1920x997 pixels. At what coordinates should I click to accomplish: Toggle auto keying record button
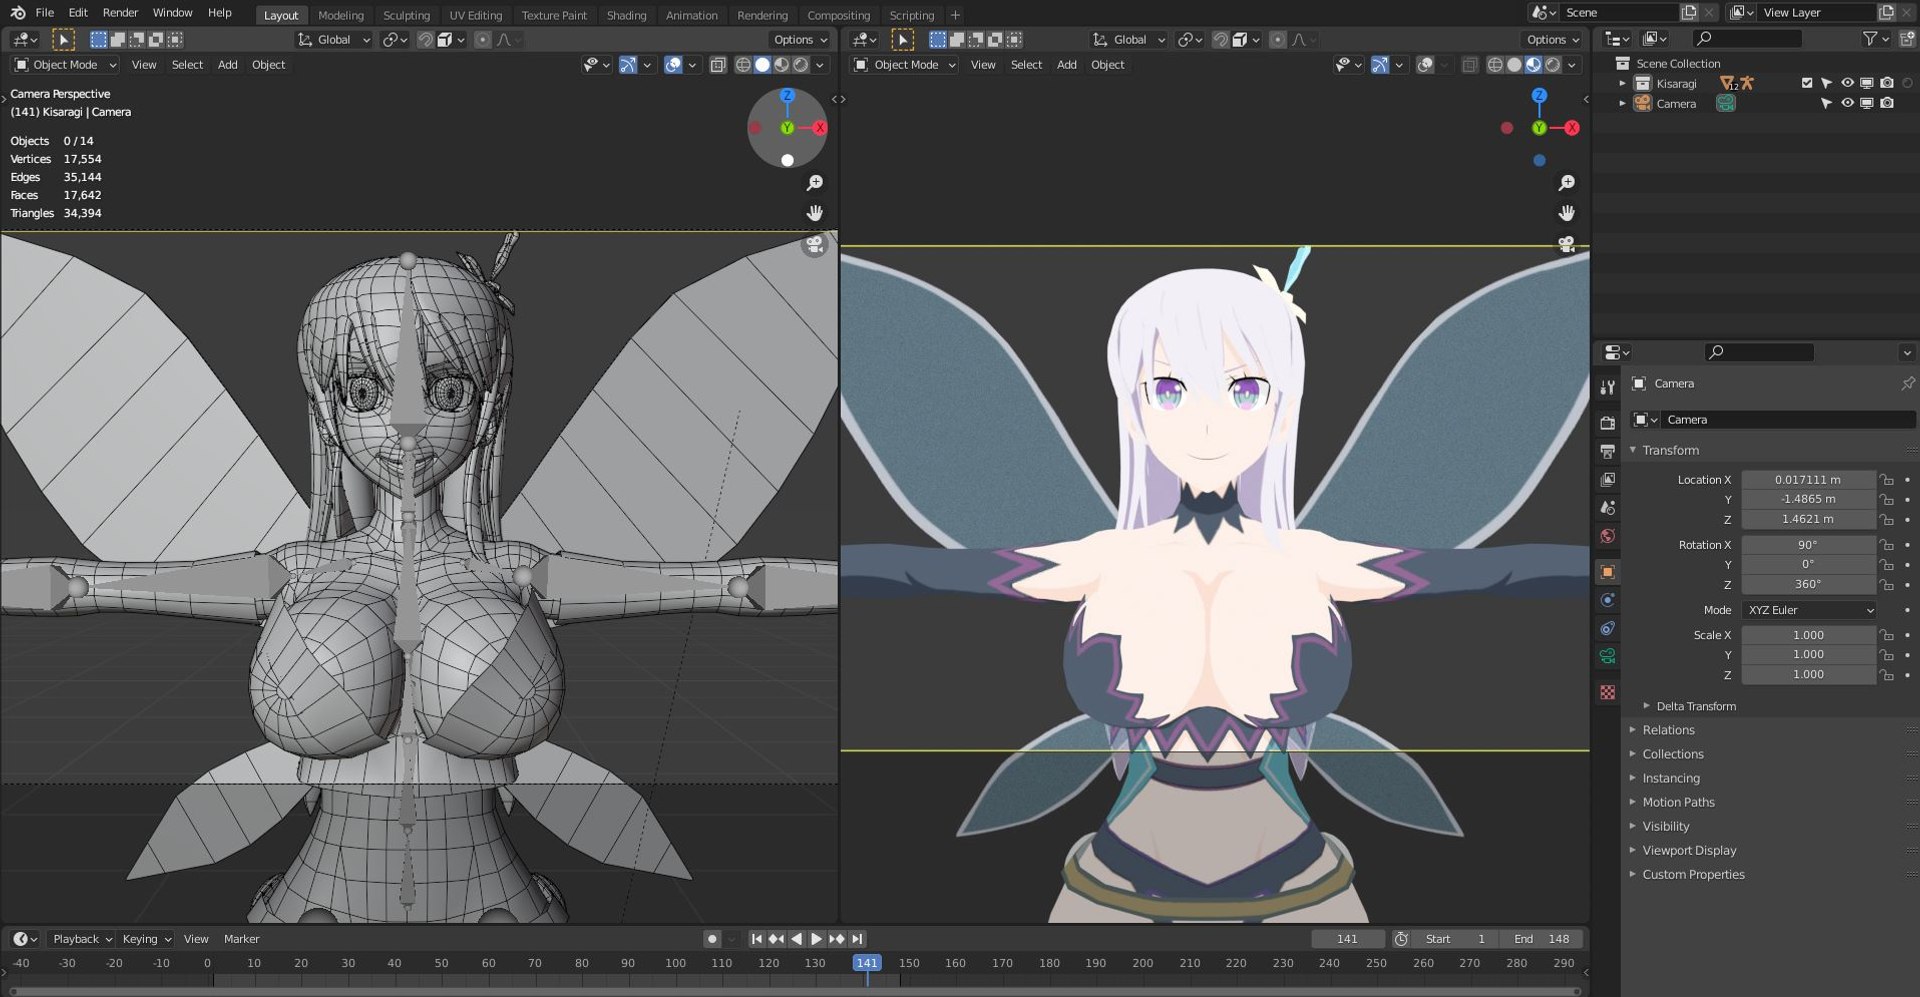[712, 939]
